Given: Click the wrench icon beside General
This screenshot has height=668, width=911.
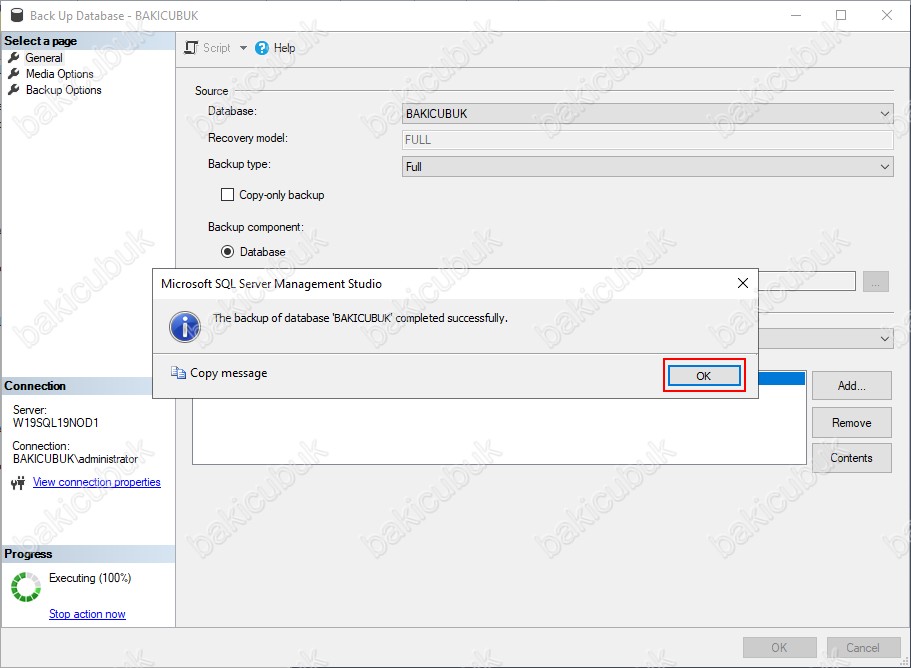Looking at the screenshot, I should tap(14, 58).
